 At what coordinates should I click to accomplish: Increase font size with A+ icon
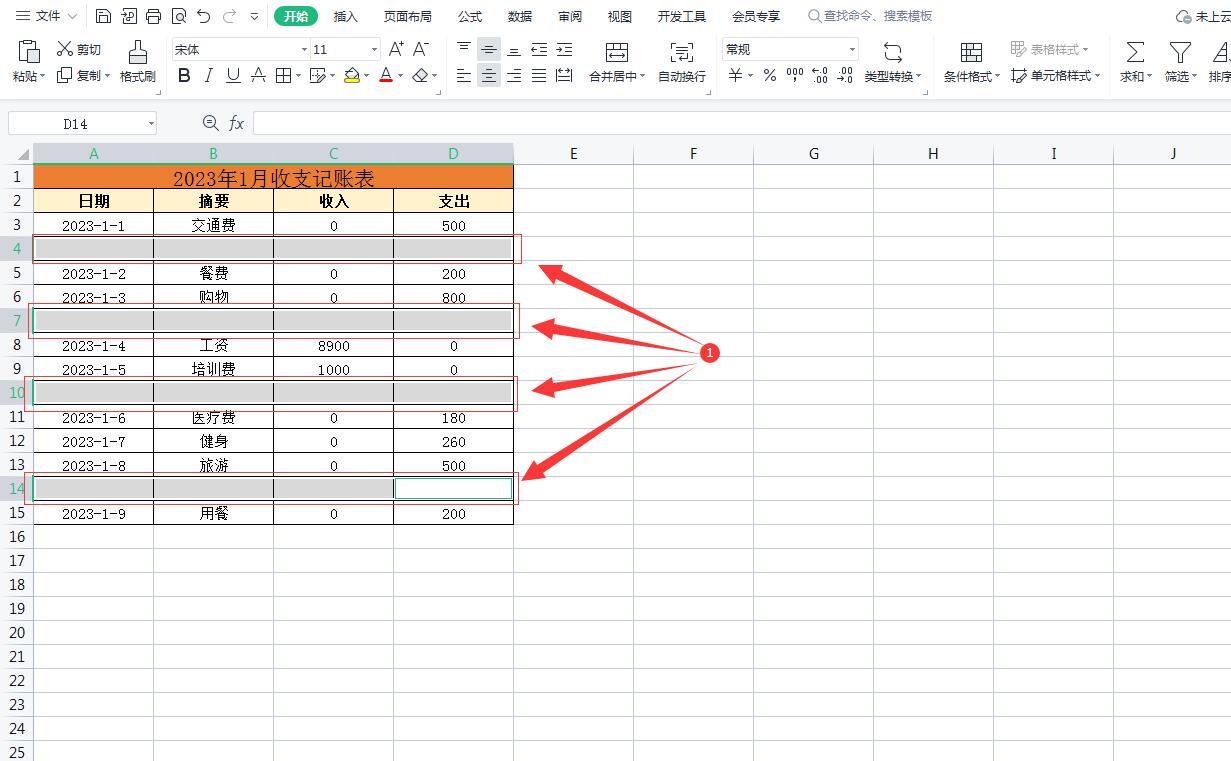coord(396,49)
